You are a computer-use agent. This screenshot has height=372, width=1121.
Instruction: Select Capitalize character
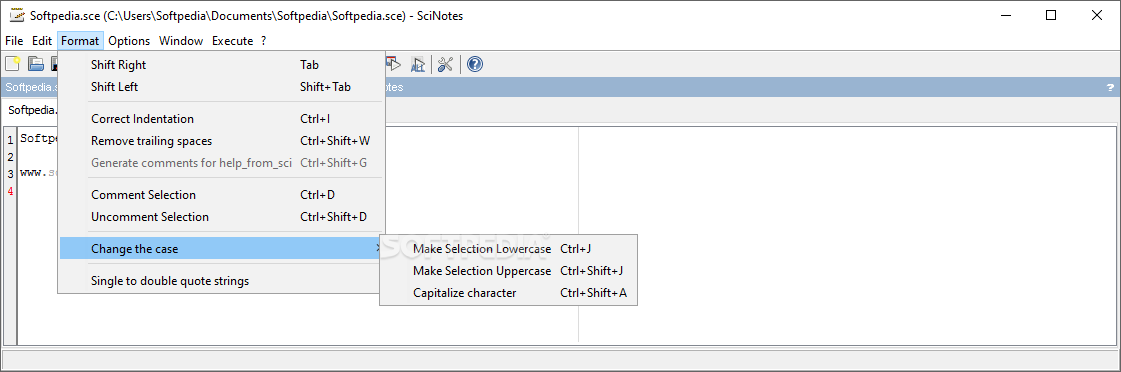pos(508,293)
